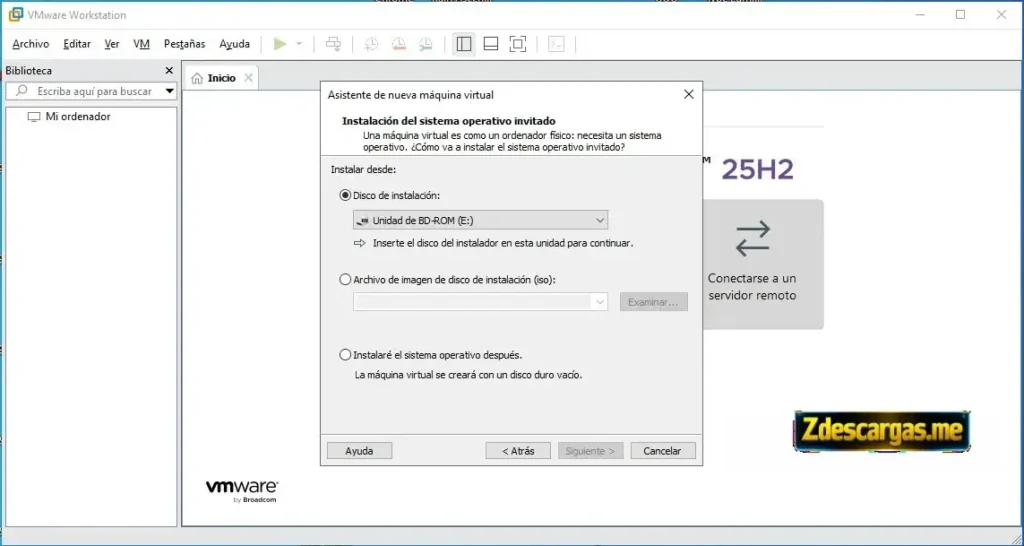This screenshot has height=546, width=1024.
Task: Open the Editar menu
Action: 76,44
